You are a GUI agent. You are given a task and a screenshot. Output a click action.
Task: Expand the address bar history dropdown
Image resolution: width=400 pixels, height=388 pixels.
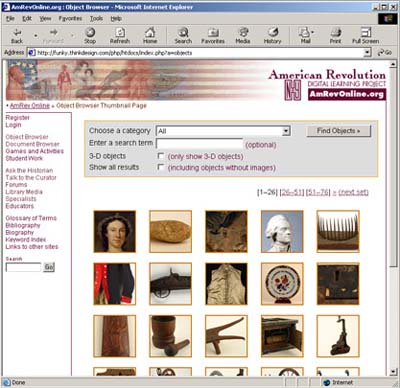[367, 52]
